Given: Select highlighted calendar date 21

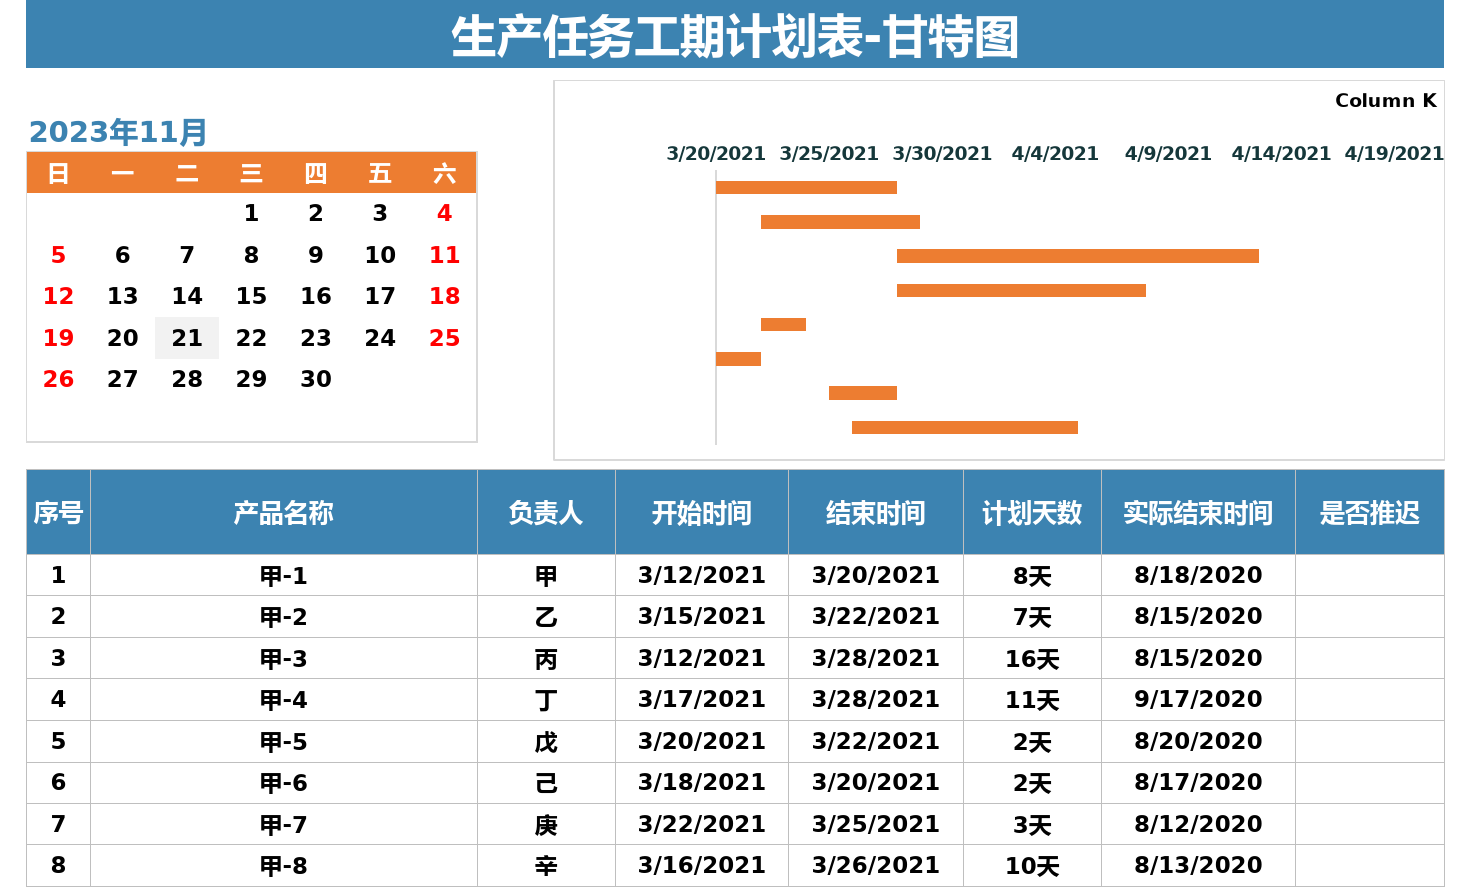Looking at the screenshot, I should click(187, 338).
